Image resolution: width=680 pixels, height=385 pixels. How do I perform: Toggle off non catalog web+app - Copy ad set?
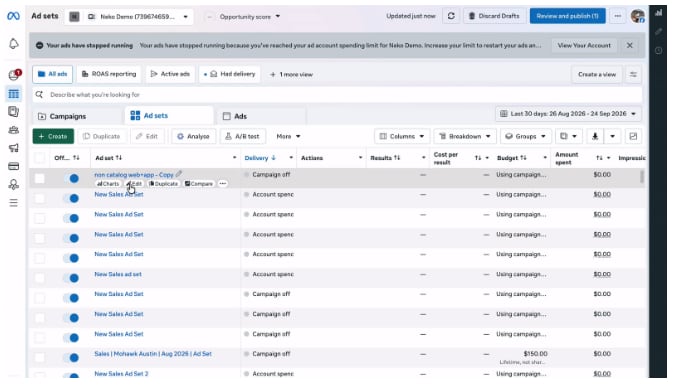pos(71,178)
